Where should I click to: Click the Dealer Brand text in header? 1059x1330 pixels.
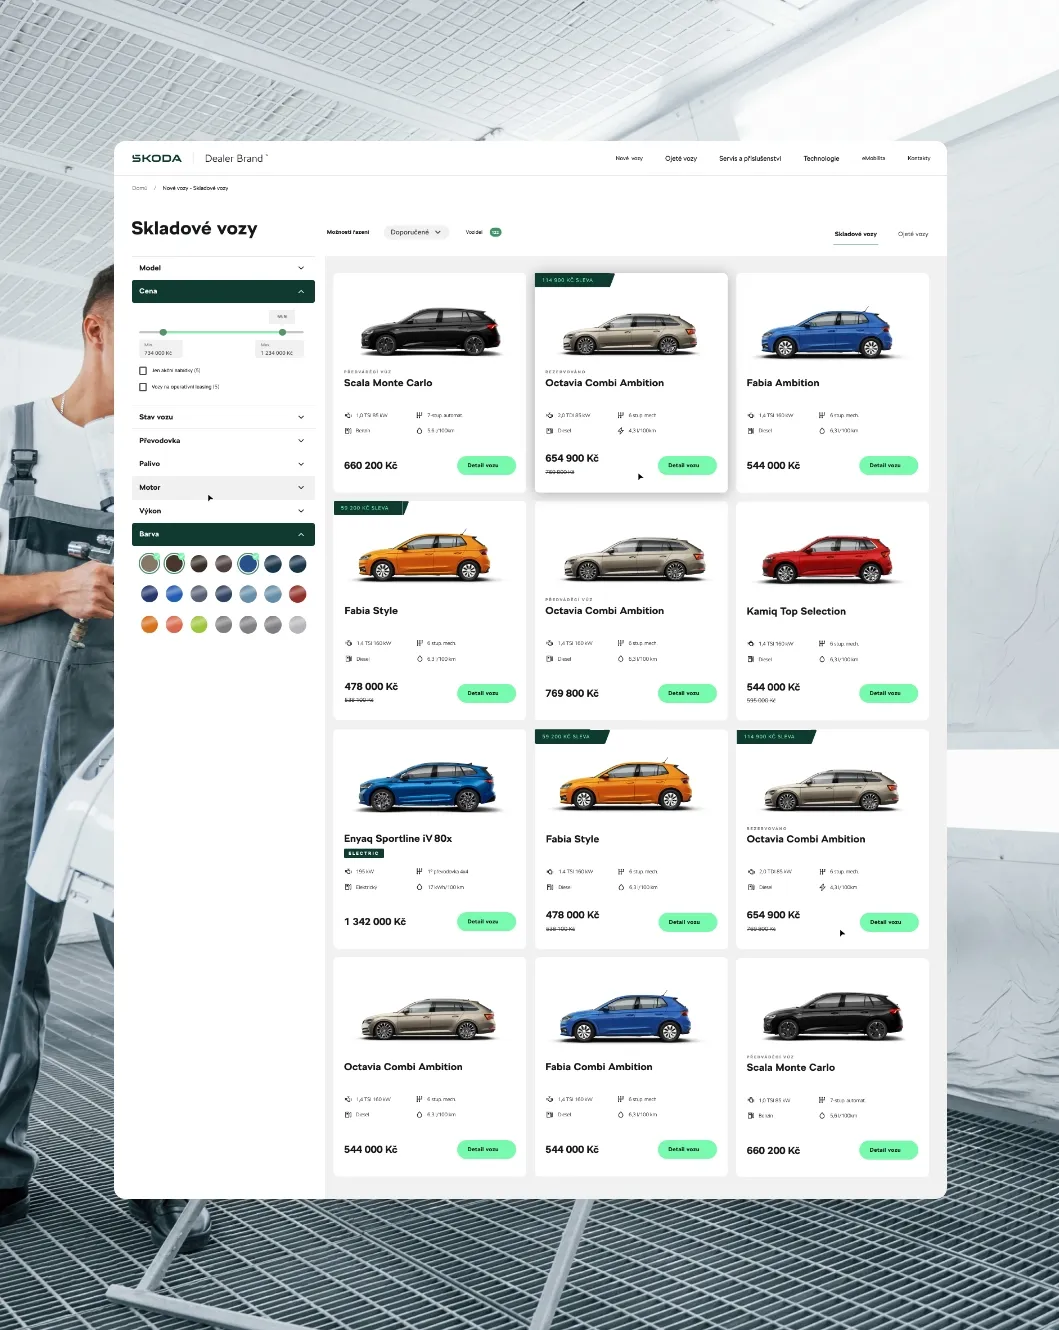[x=234, y=158]
